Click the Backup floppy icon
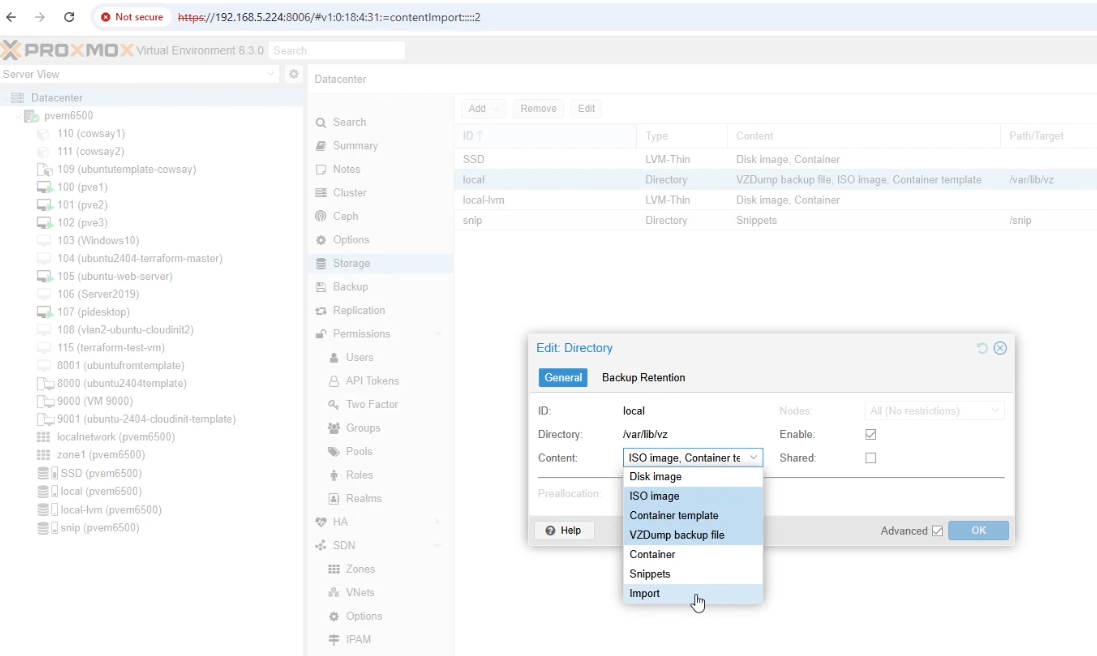This screenshot has width=1097, height=656. click(321, 287)
